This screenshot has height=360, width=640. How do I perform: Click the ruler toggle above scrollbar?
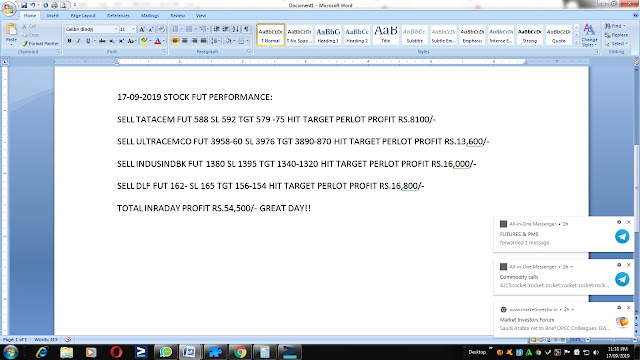[x=636, y=62]
